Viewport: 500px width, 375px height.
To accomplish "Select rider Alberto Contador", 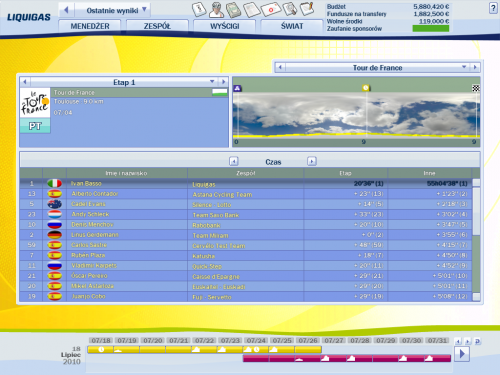I will (95, 194).
